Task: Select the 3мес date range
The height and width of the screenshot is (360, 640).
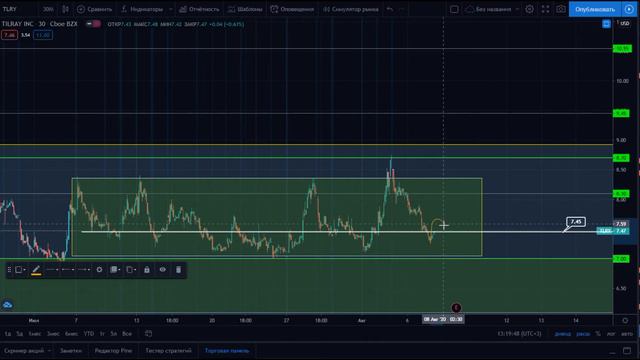Action: pos(53,333)
